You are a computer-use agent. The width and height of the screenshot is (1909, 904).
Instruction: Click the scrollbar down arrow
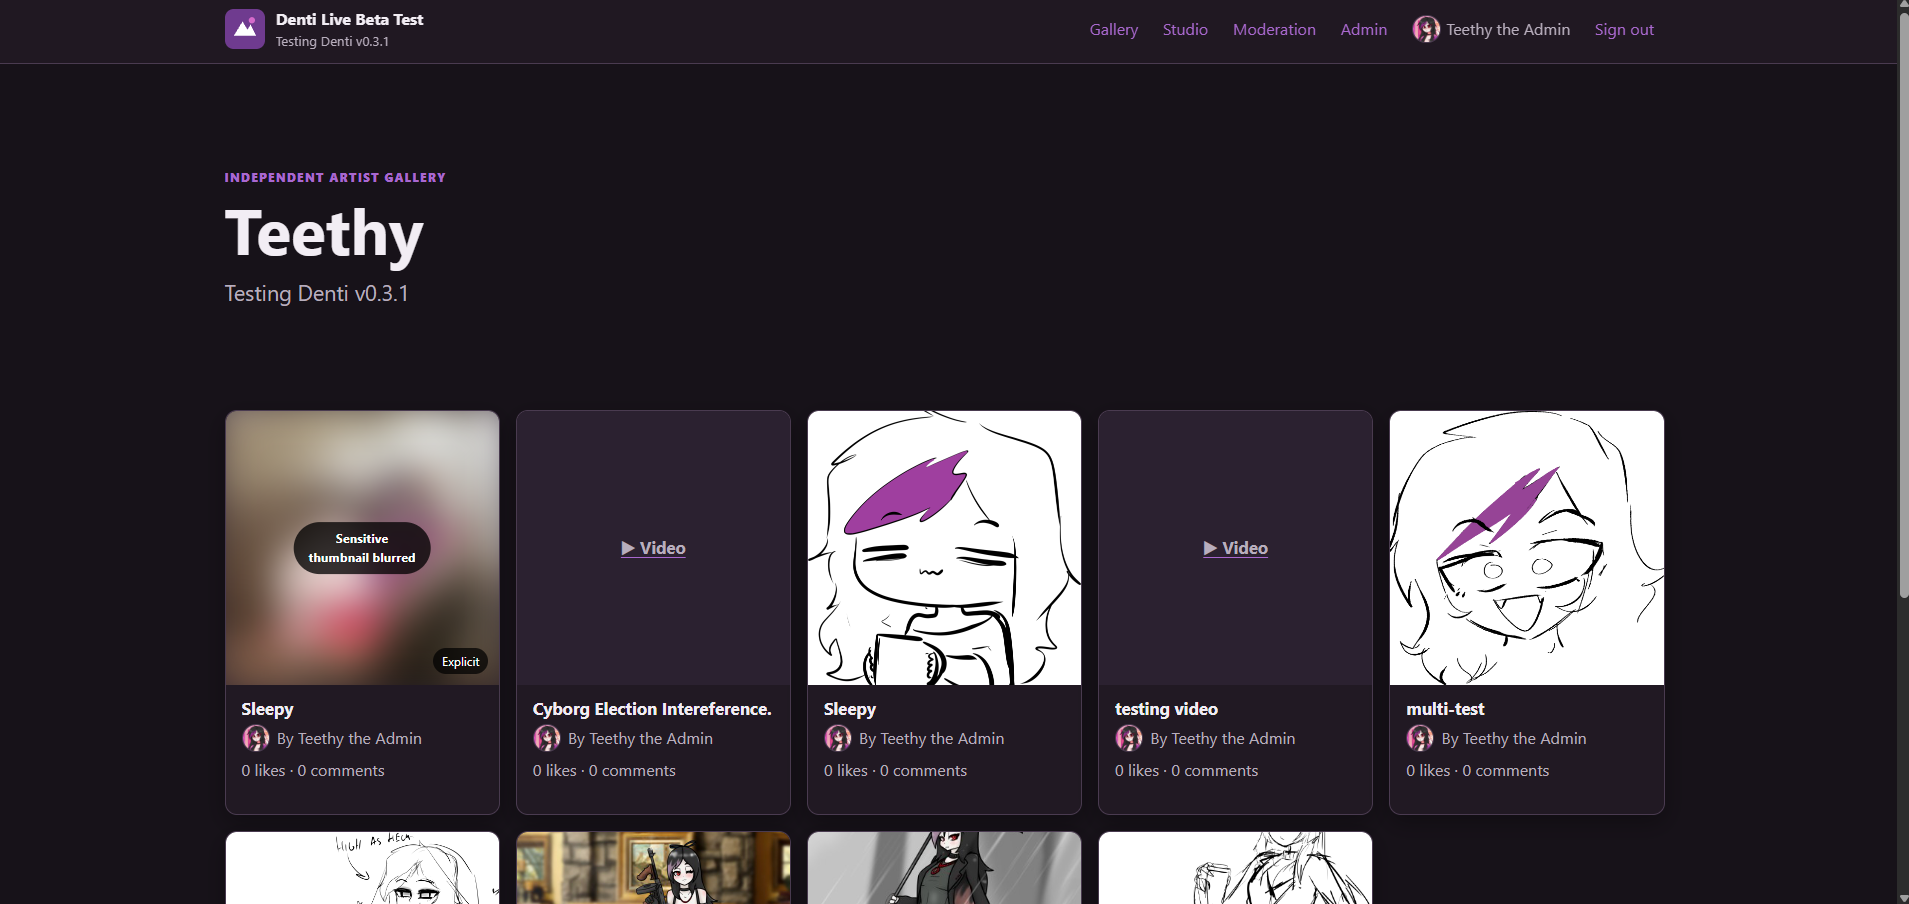click(x=1903, y=897)
